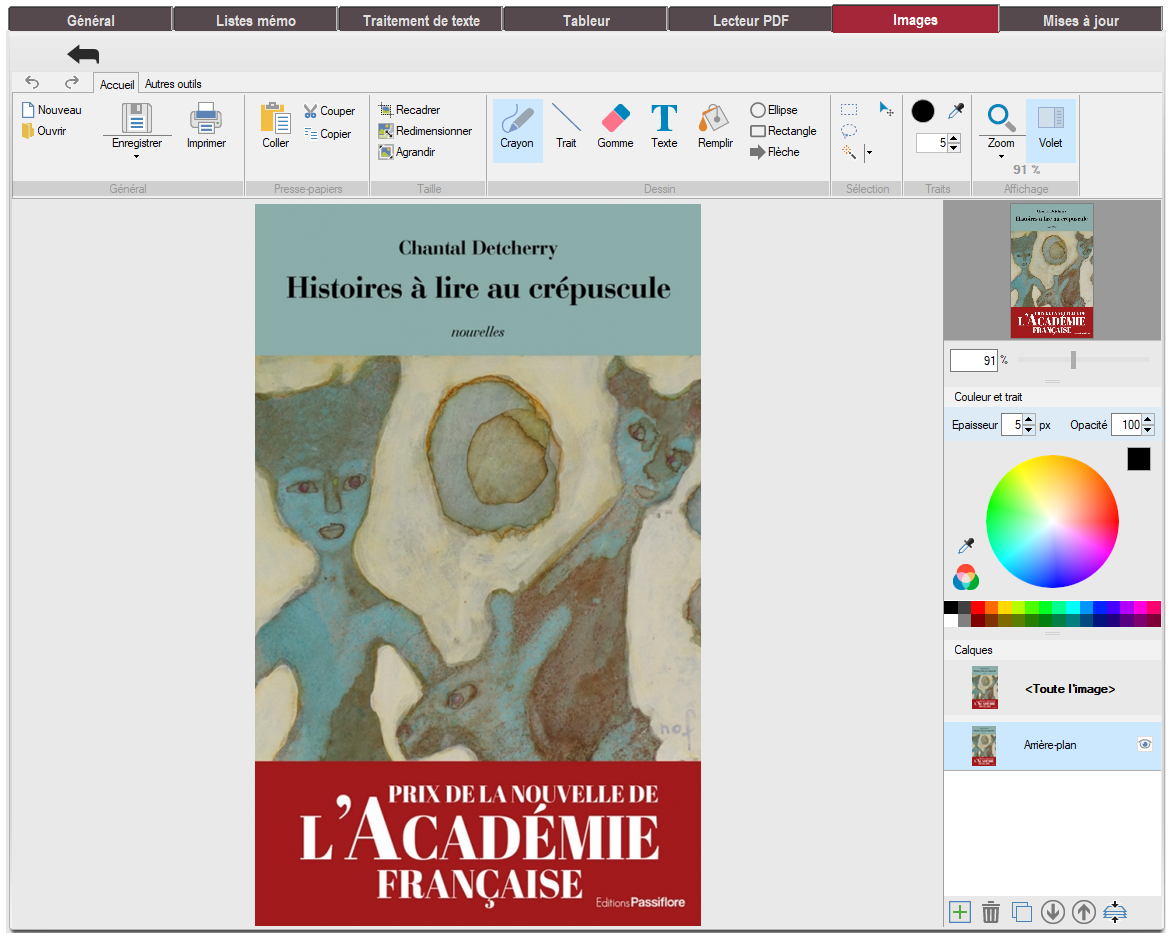Choose the Ellipse shape tool
This screenshot has width=1172, height=939.
pyautogui.click(x=774, y=110)
